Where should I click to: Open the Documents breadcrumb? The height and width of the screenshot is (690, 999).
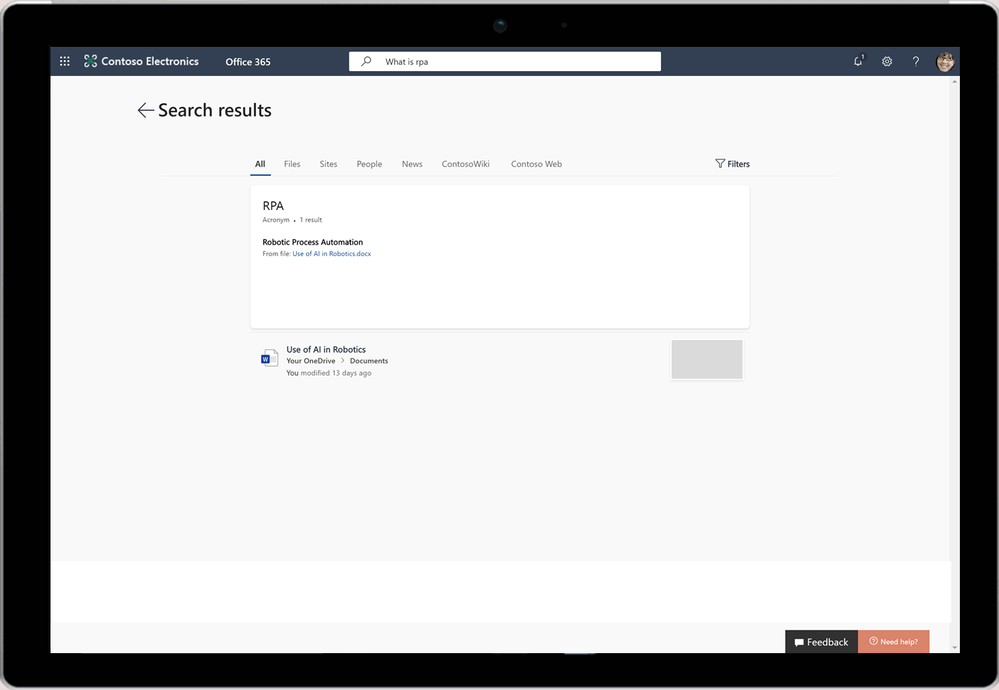[368, 361]
